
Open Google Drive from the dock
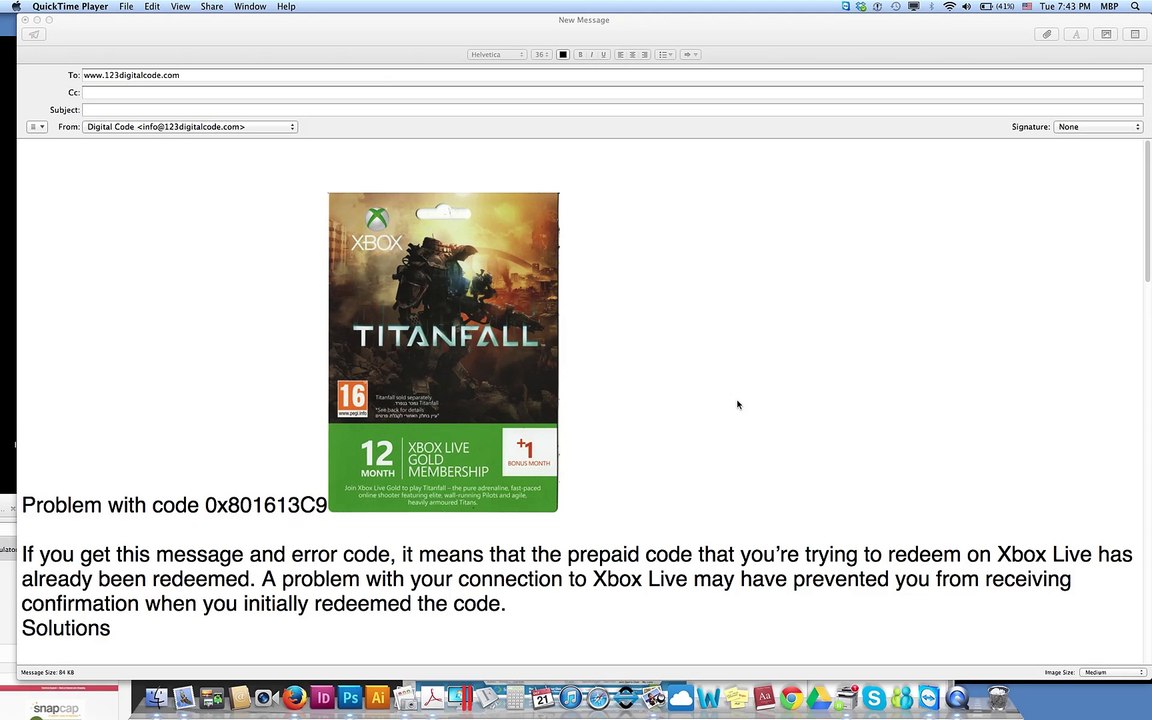[x=819, y=697]
